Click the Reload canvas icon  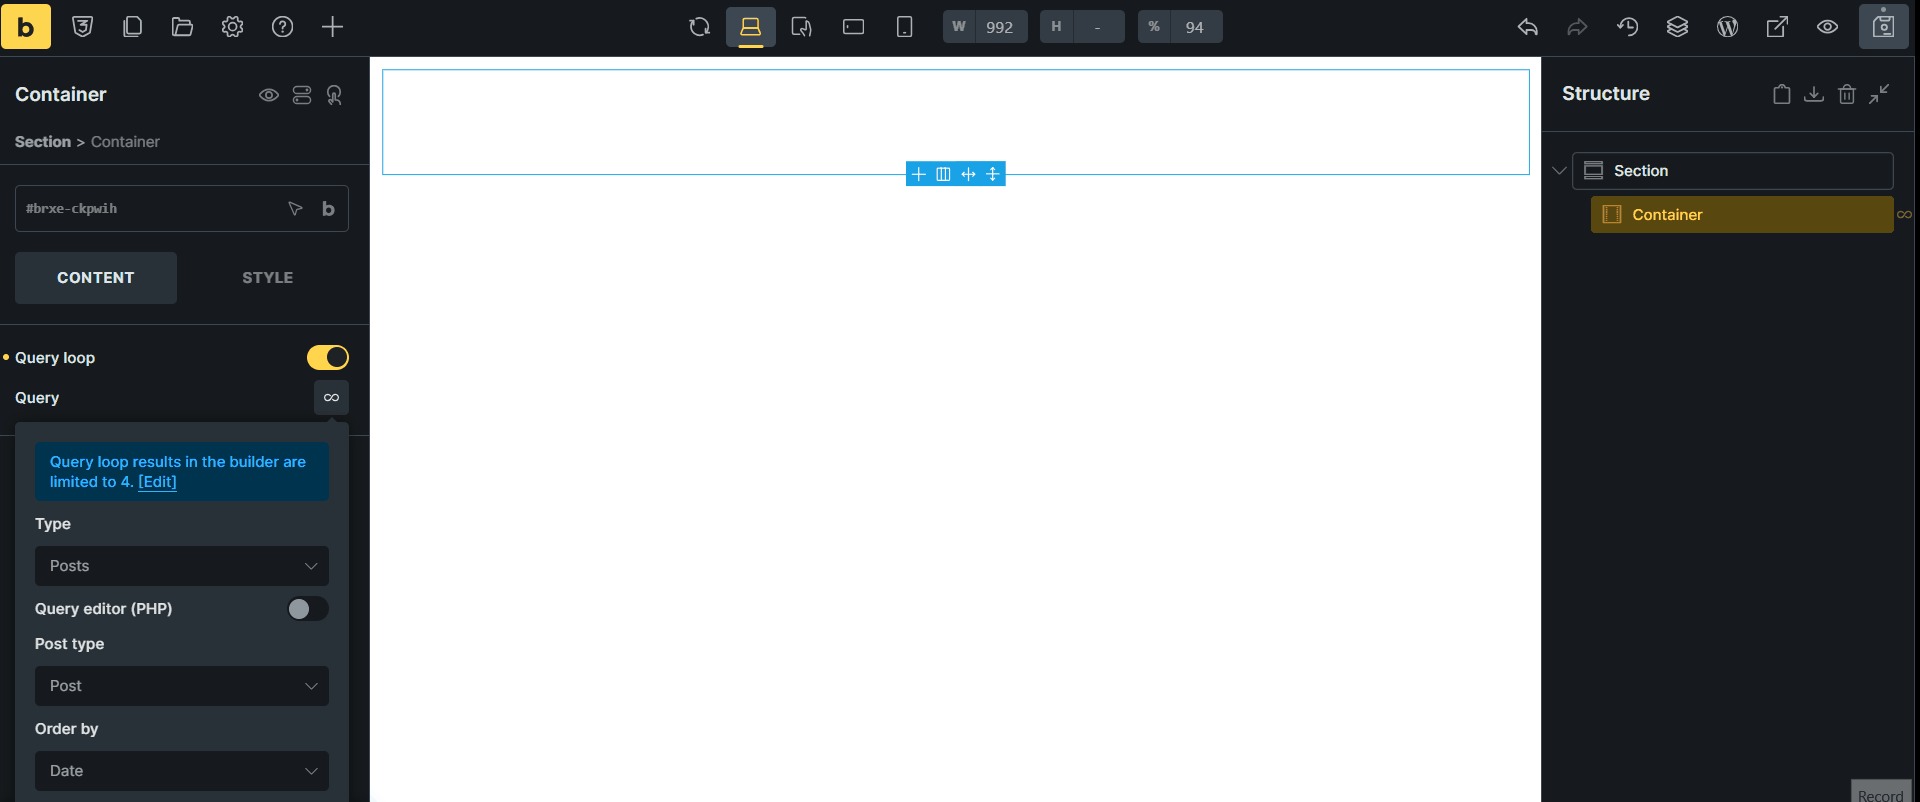pyautogui.click(x=700, y=27)
